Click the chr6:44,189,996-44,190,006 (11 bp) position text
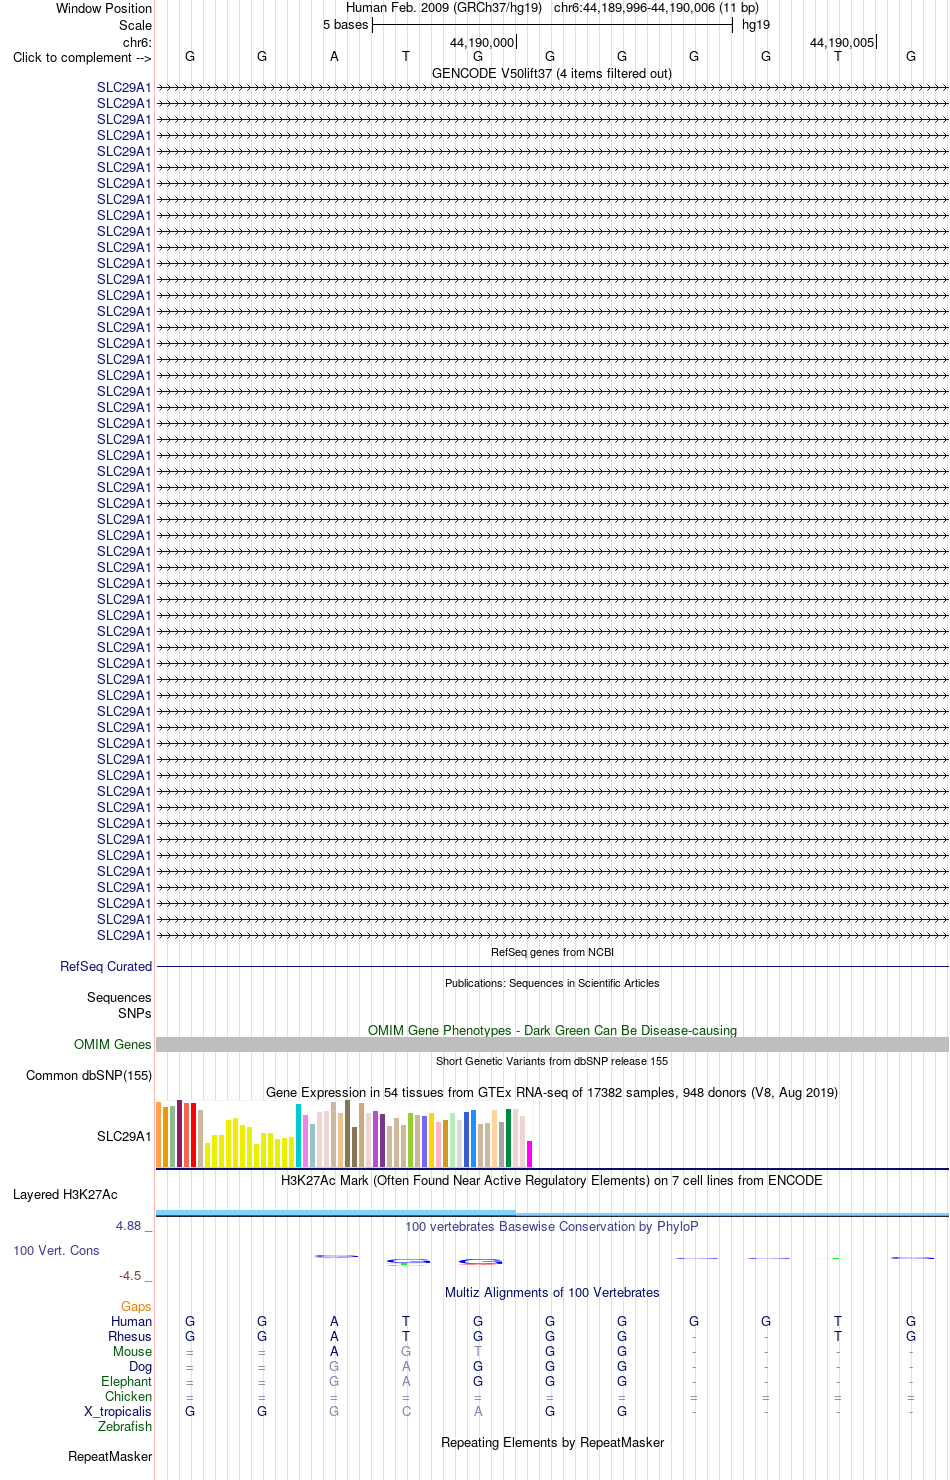950x1480 pixels. [656, 8]
